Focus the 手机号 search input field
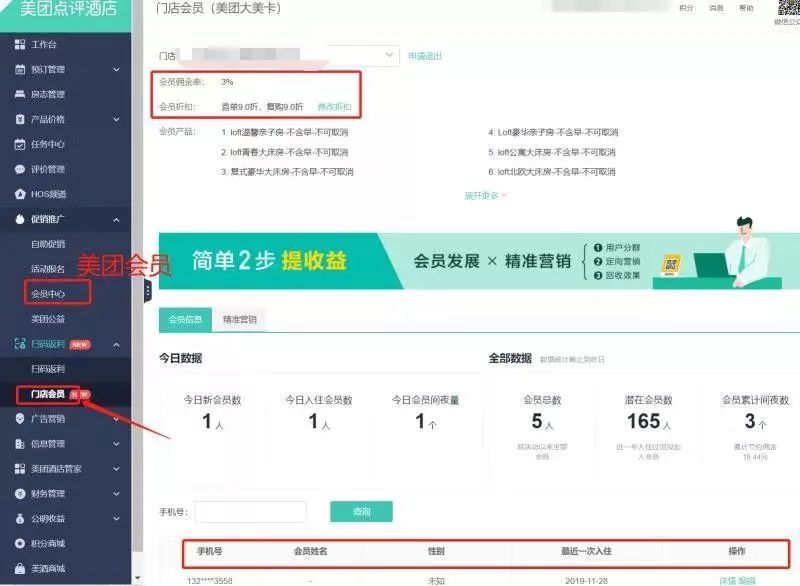The image size is (800, 586). pyautogui.click(x=251, y=512)
